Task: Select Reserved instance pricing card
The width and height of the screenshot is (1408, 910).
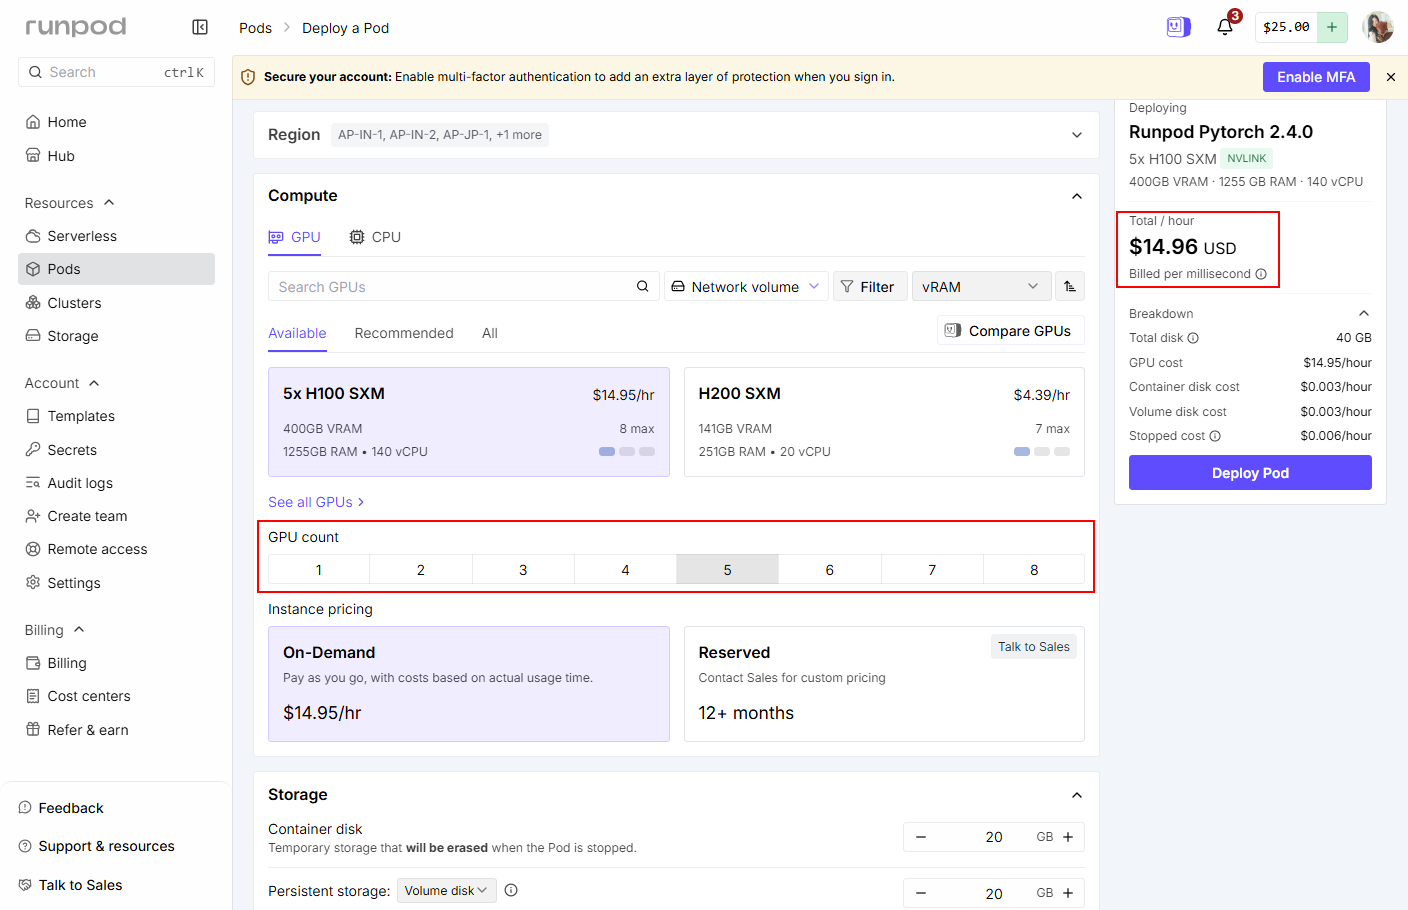Action: tap(884, 684)
